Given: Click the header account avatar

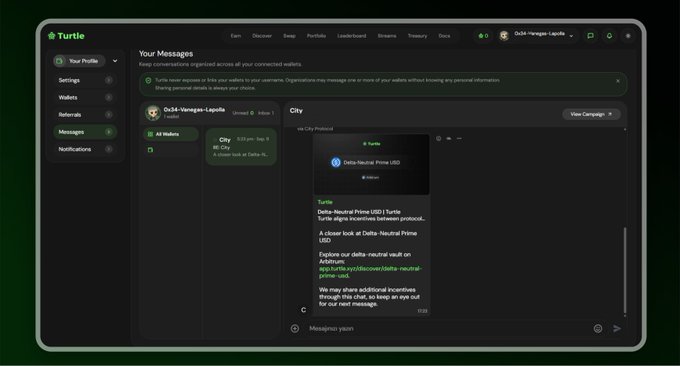Looking at the screenshot, I should coord(503,36).
